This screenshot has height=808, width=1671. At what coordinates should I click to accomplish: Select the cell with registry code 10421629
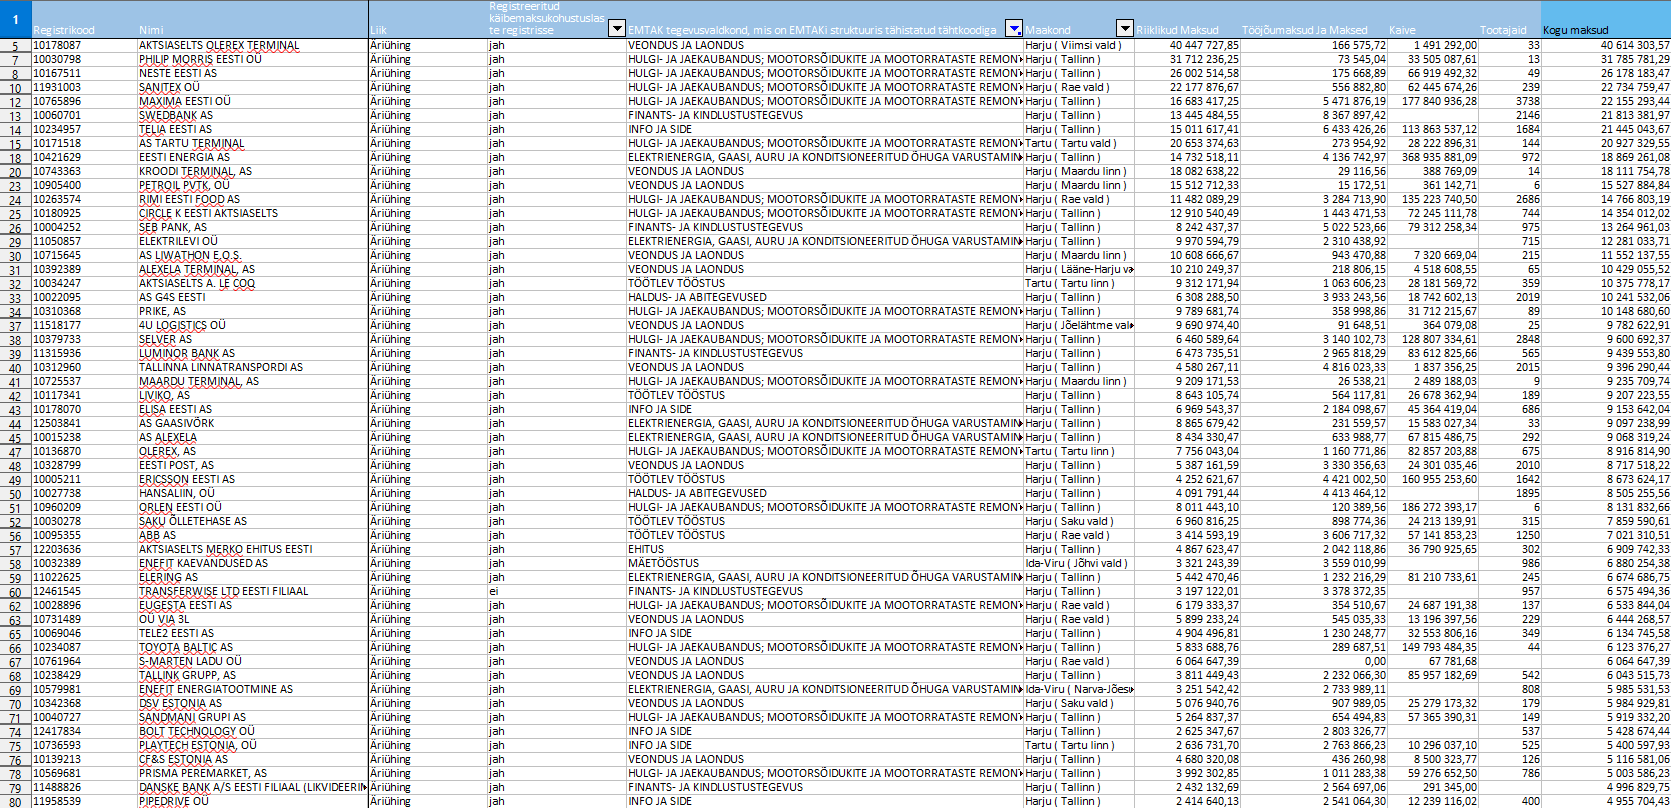58,157
